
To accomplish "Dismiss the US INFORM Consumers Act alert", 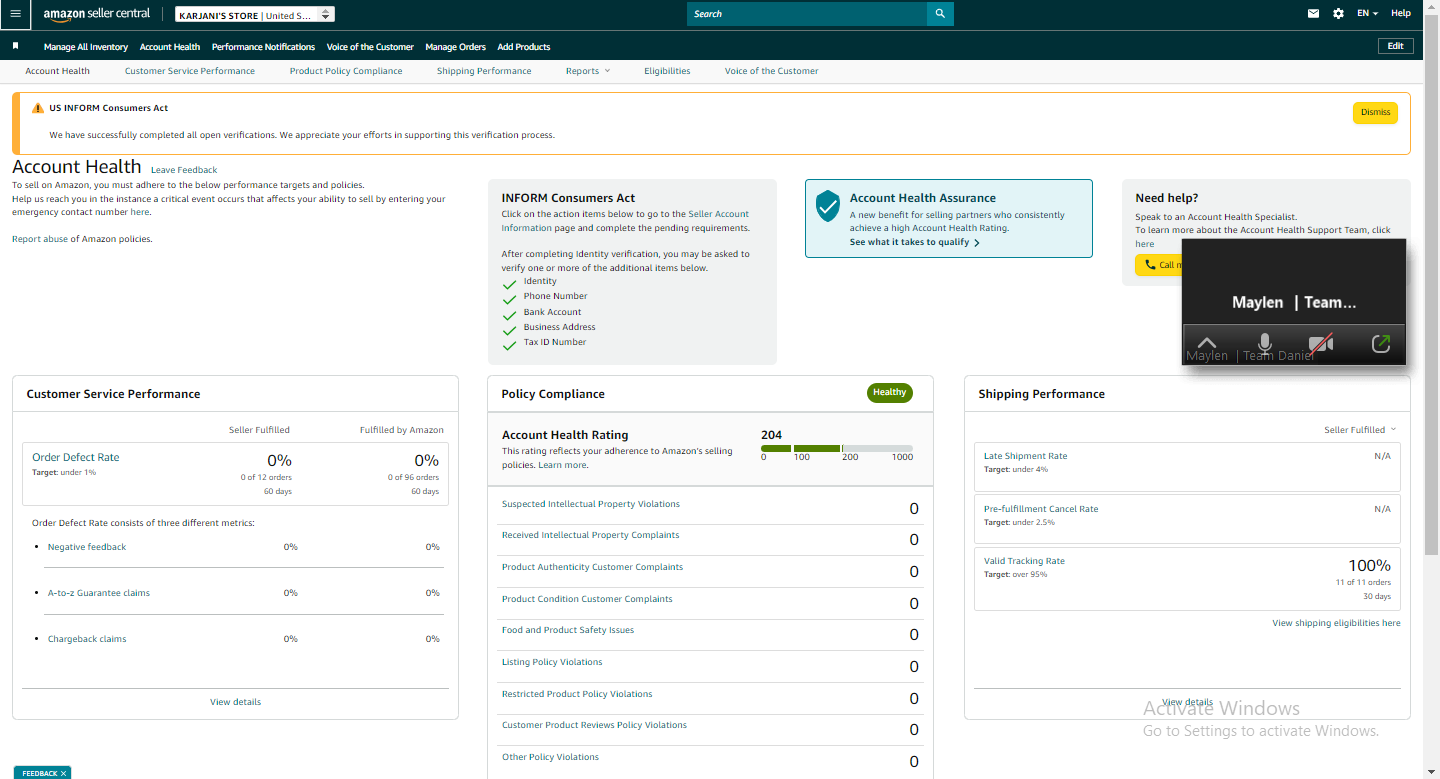I will point(1375,112).
